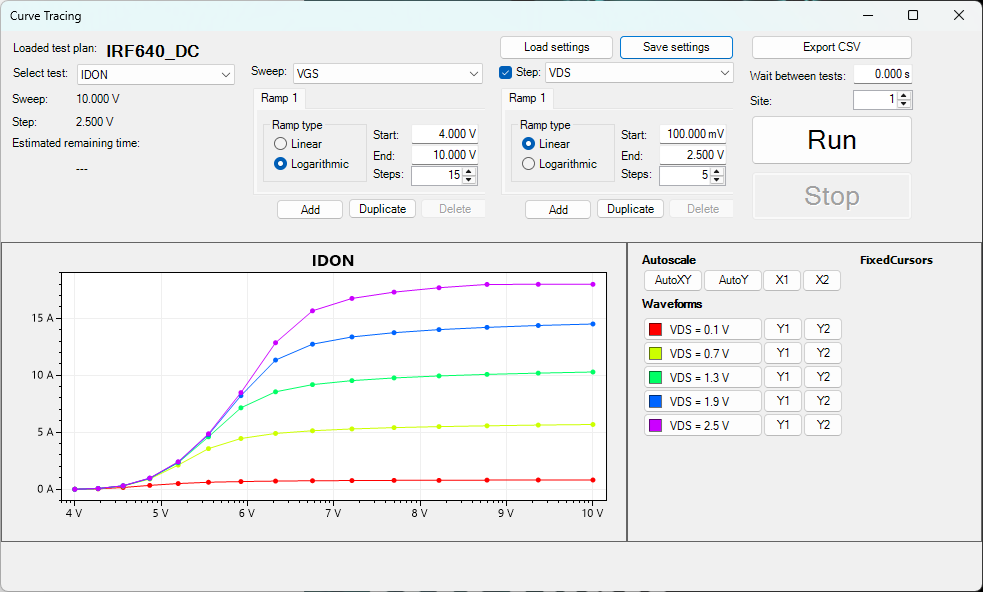
Task: Select the X1 cursor button
Action: (x=782, y=280)
